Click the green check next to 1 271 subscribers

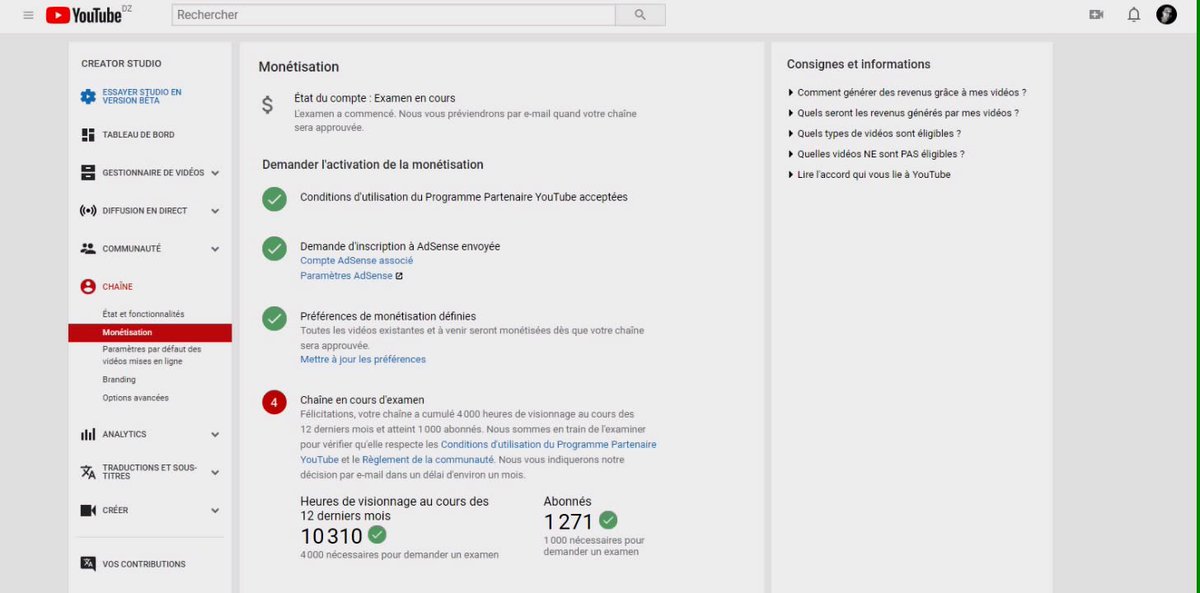pos(608,520)
